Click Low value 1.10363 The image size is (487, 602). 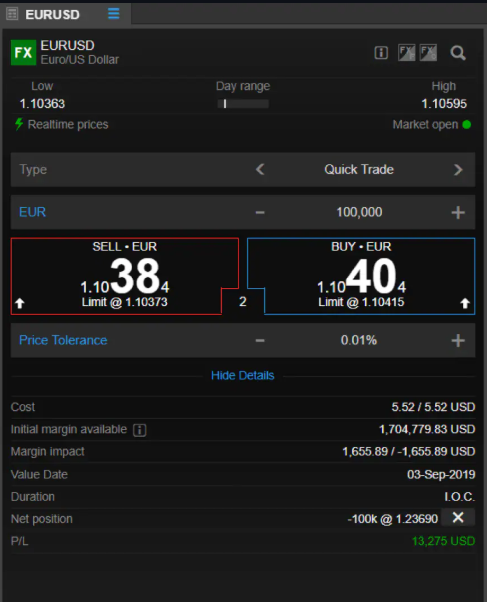(x=42, y=104)
